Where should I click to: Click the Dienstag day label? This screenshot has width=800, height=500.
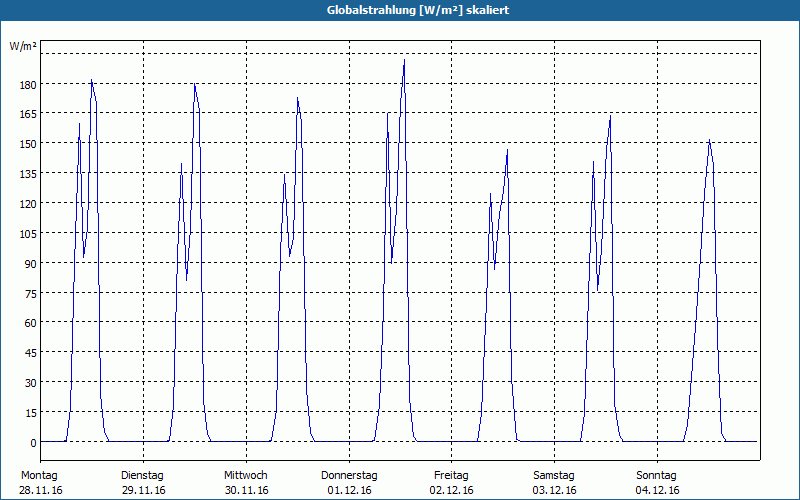pos(142,476)
